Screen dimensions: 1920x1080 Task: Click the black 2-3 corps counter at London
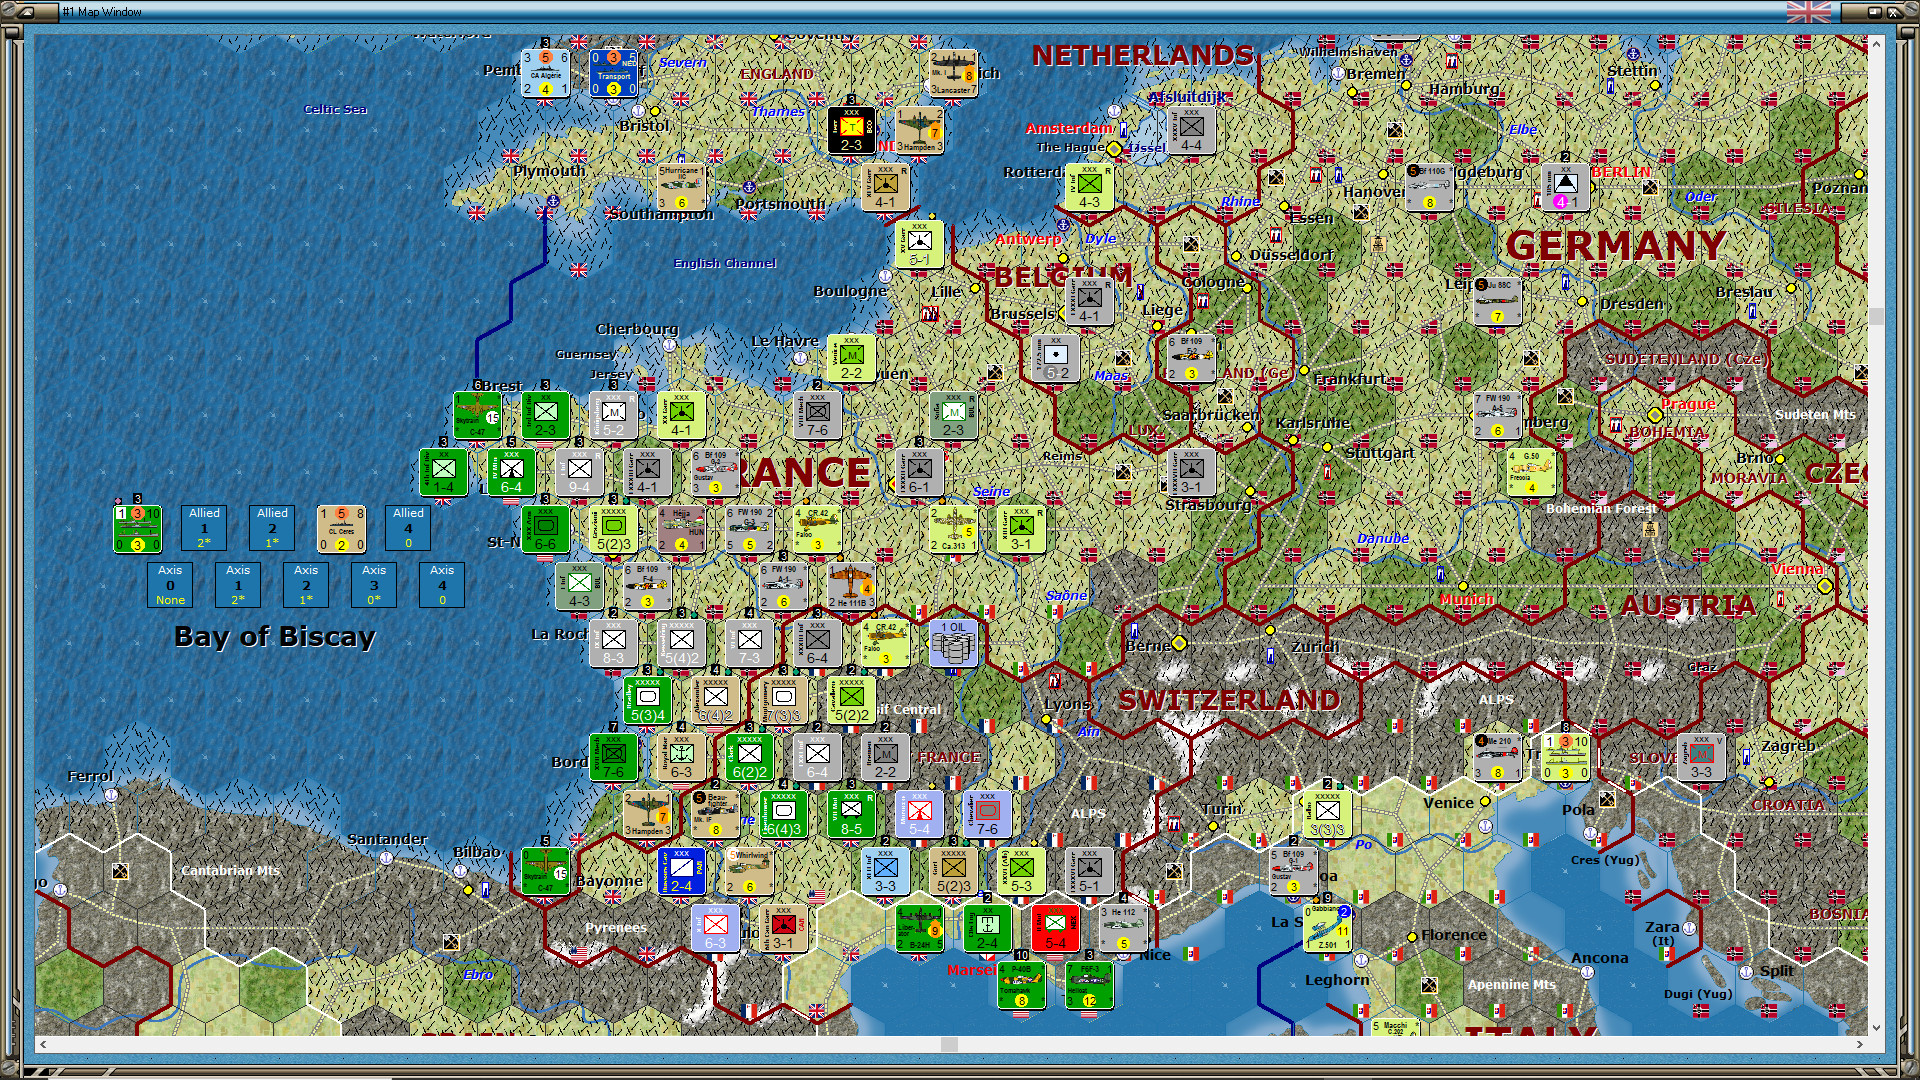(x=851, y=130)
